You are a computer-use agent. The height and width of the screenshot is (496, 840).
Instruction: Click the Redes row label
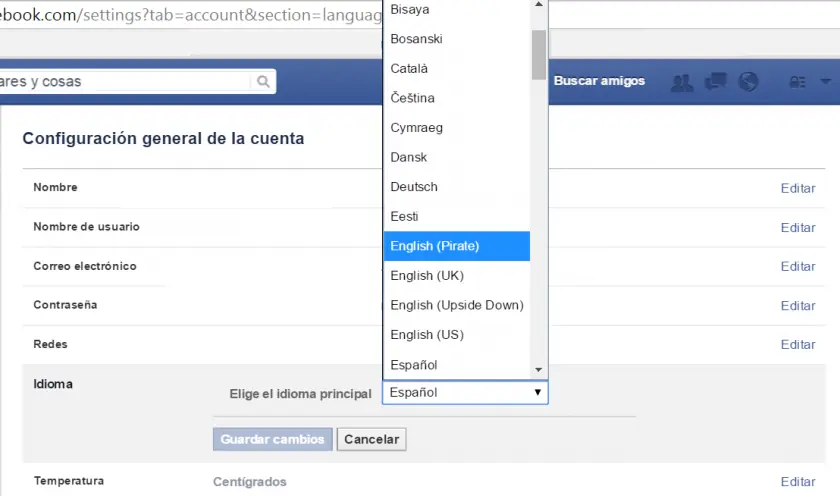point(50,344)
